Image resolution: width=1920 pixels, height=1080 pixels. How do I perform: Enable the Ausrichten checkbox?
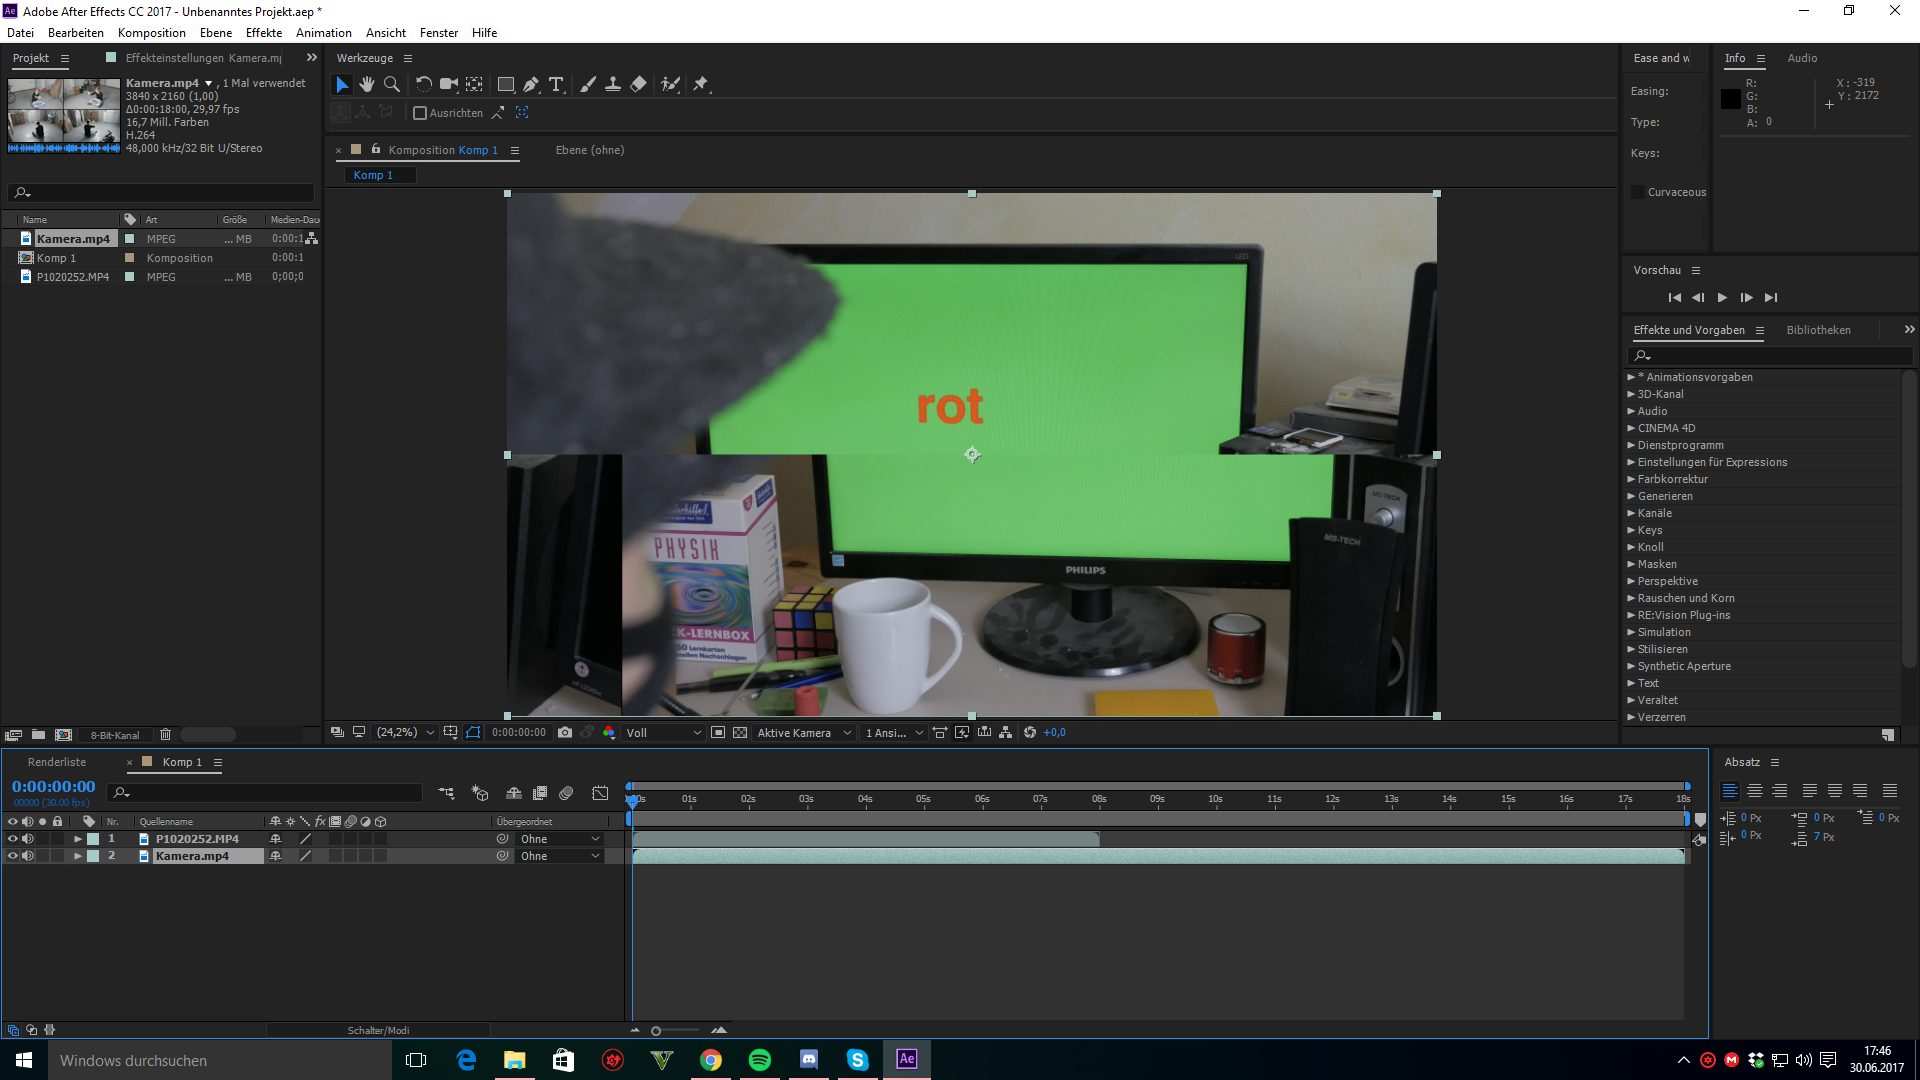[x=420, y=113]
